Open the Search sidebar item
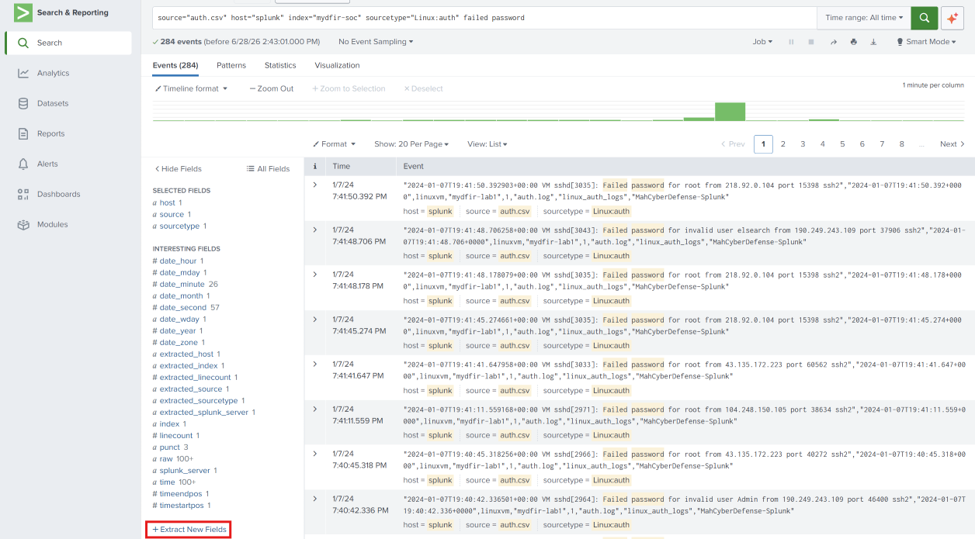 pos(68,43)
